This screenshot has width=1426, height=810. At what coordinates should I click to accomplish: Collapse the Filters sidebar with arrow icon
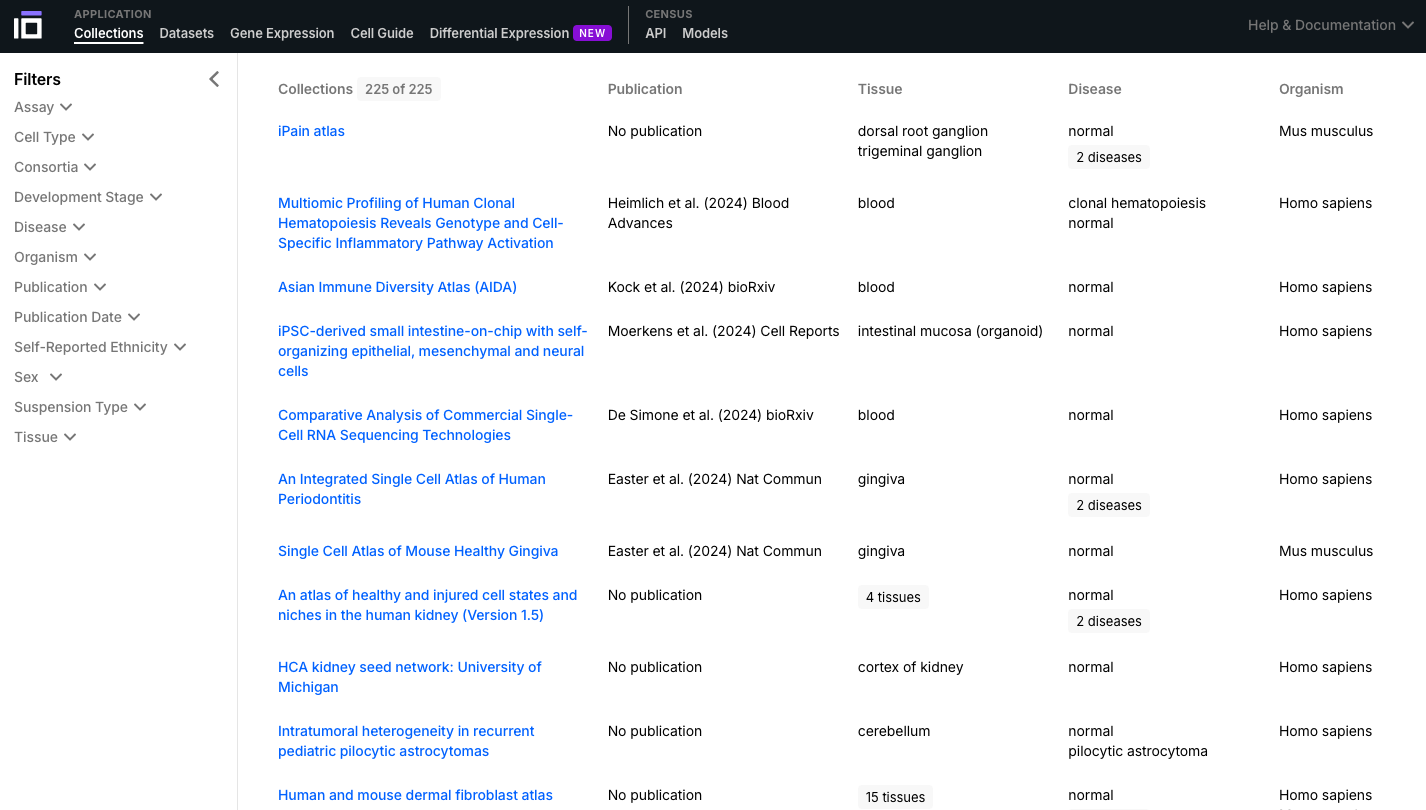tap(214, 79)
